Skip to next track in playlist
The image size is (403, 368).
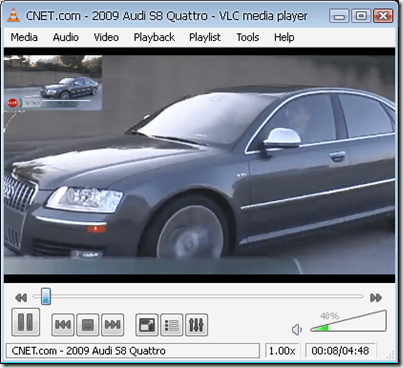[x=113, y=324]
